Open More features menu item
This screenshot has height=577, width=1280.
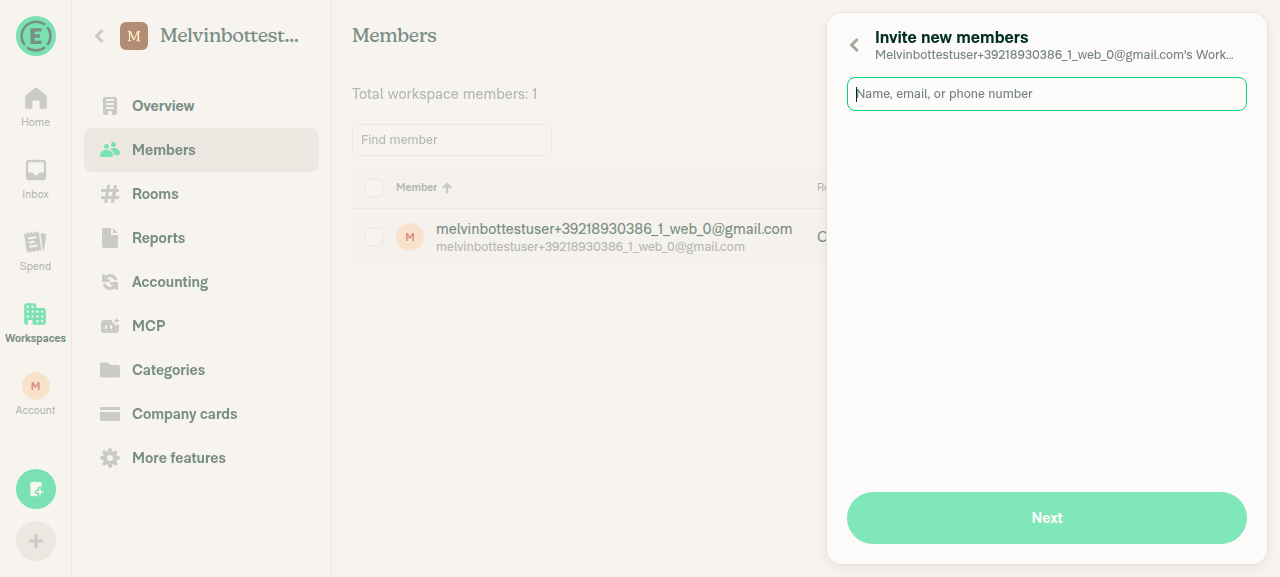(201, 458)
